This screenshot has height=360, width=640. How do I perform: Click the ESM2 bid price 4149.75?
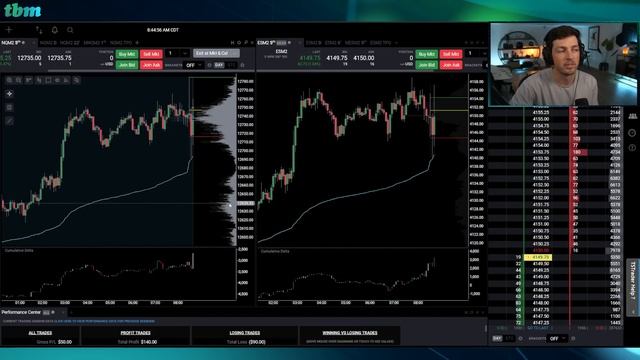point(337,58)
